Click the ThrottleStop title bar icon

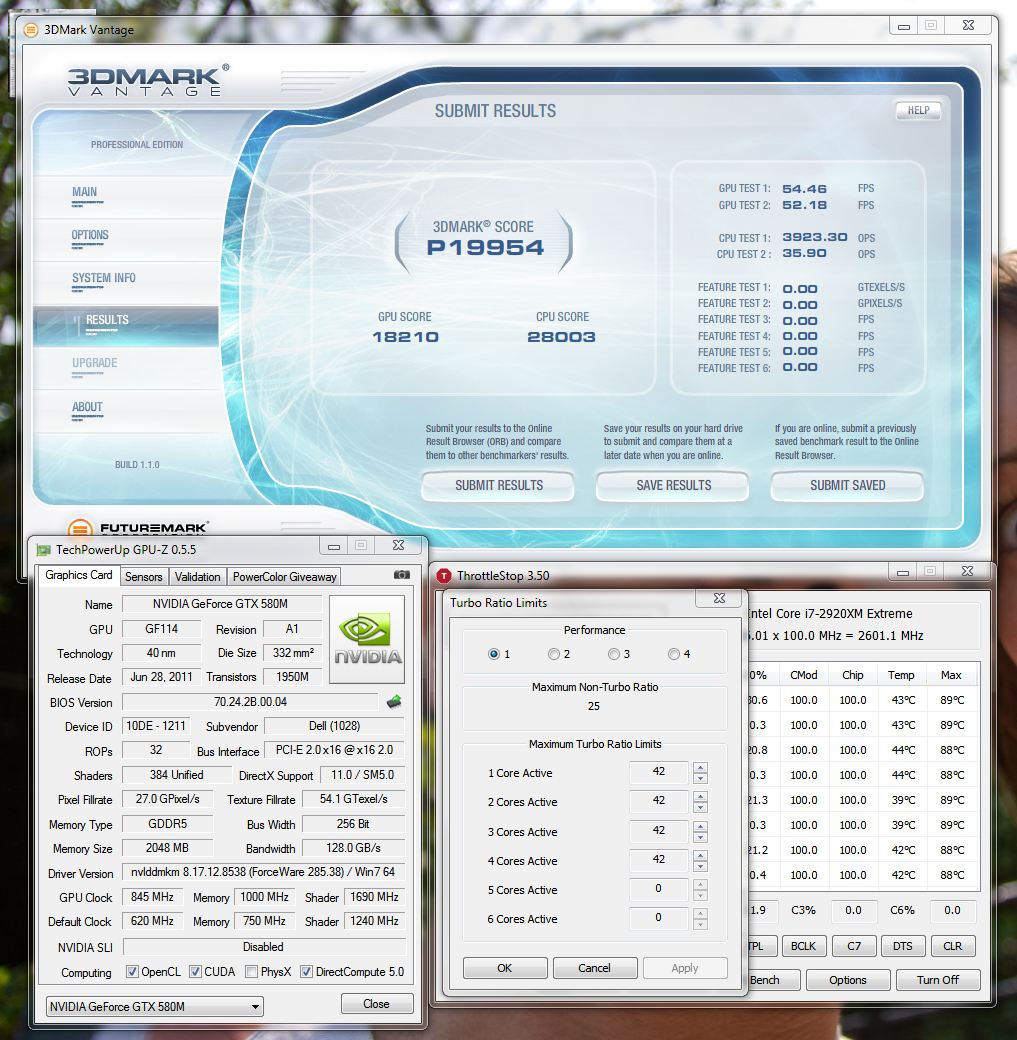(x=444, y=576)
